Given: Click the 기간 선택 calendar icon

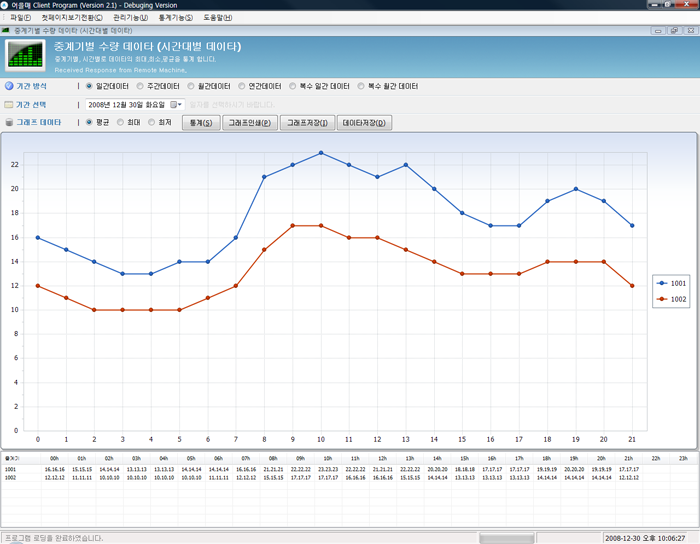Looking at the screenshot, I should click(x=8, y=104).
